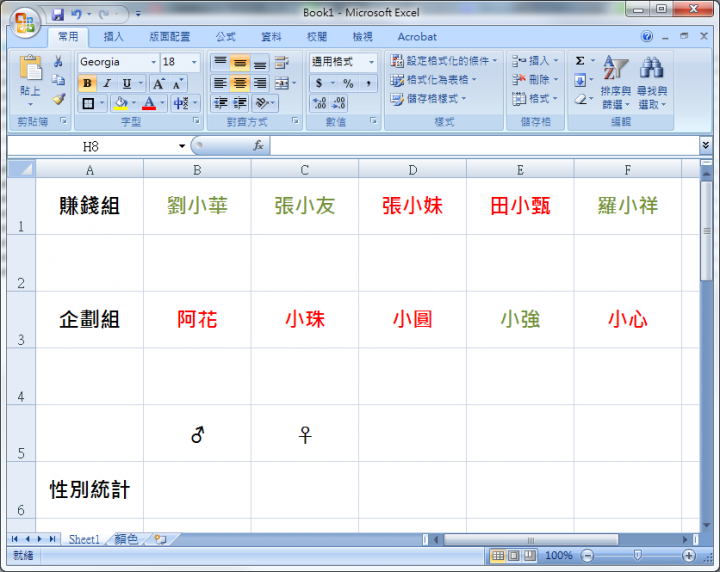This screenshot has height=572, width=720.
Task: Shrink font size with smaller A button
Action: pyautogui.click(x=177, y=84)
